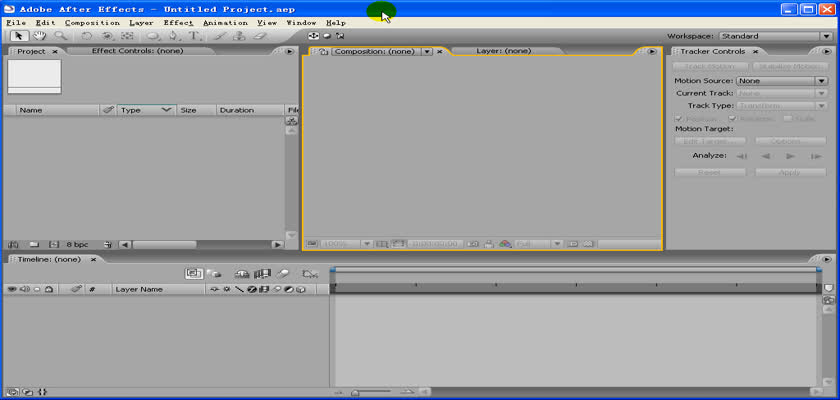840x400 pixels.
Task: Toggle Transparency Grid in Composition viewer footer
Action: pyautogui.click(x=589, y=244)
